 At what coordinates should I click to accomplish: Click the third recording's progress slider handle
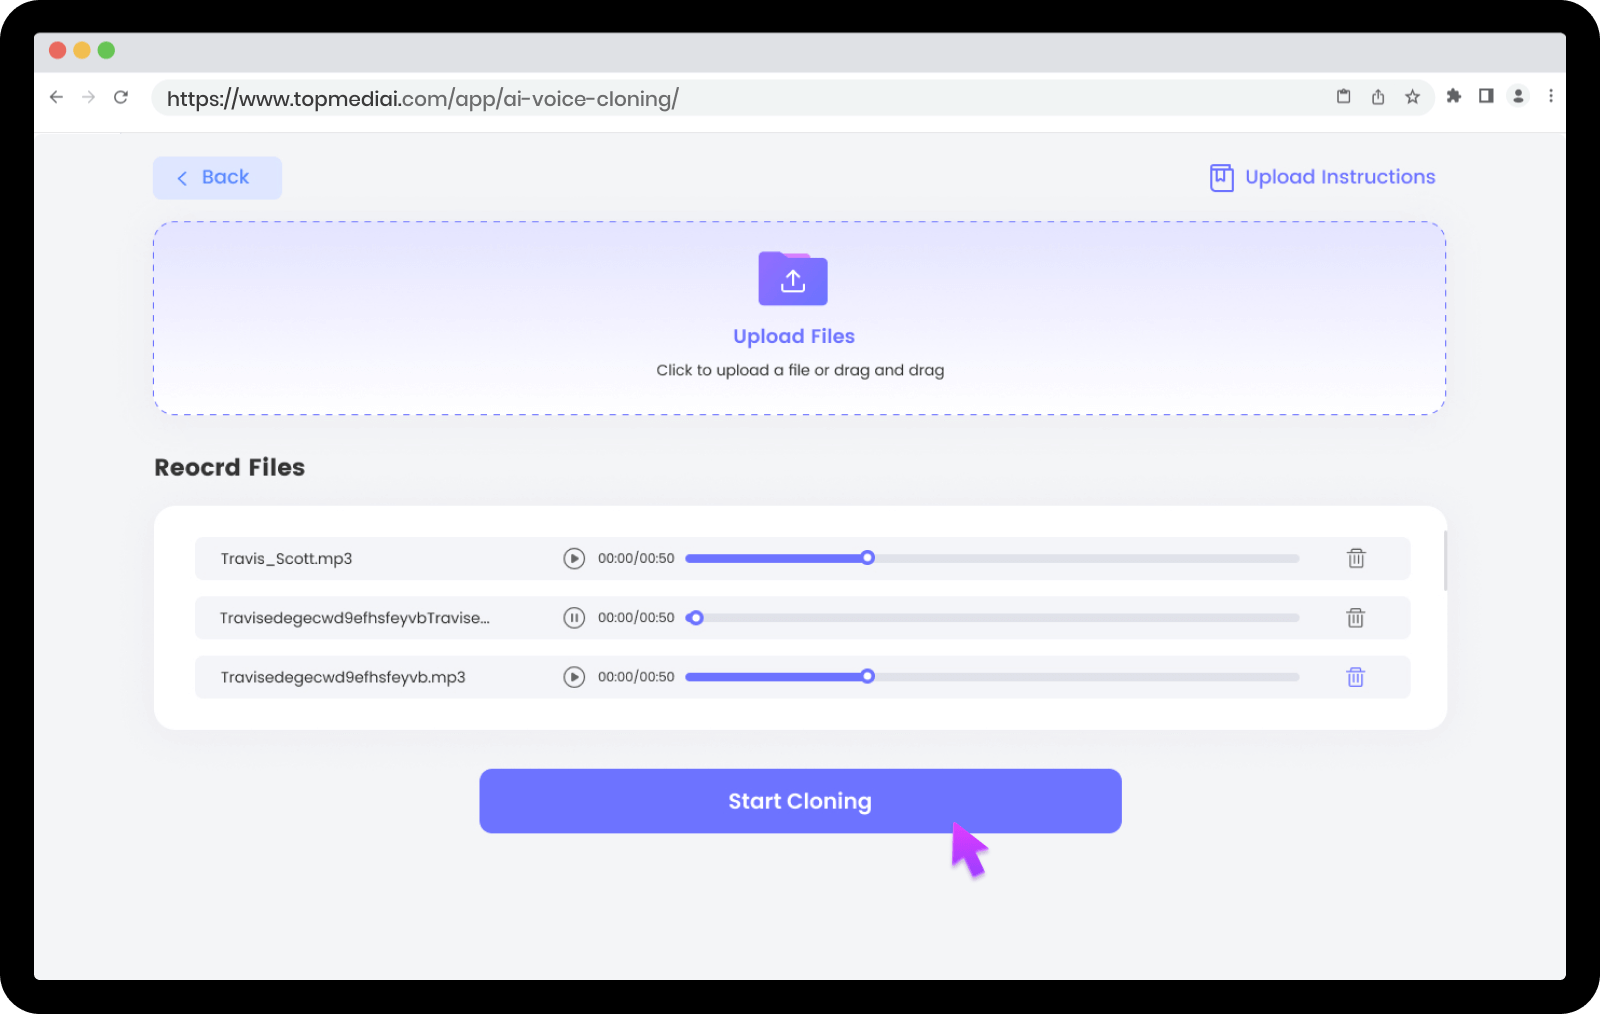click(x=868, y=677)
